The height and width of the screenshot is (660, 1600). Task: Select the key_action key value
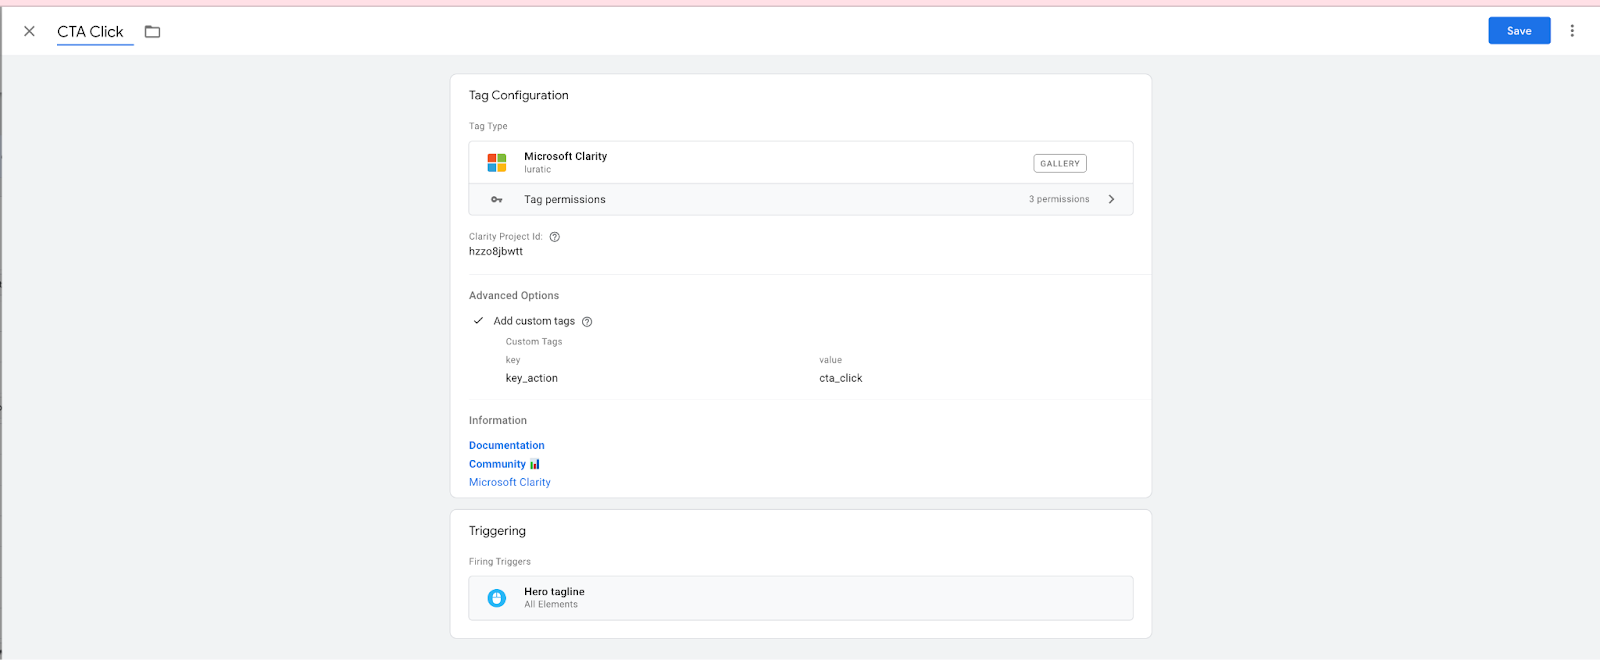pos(532,378)
